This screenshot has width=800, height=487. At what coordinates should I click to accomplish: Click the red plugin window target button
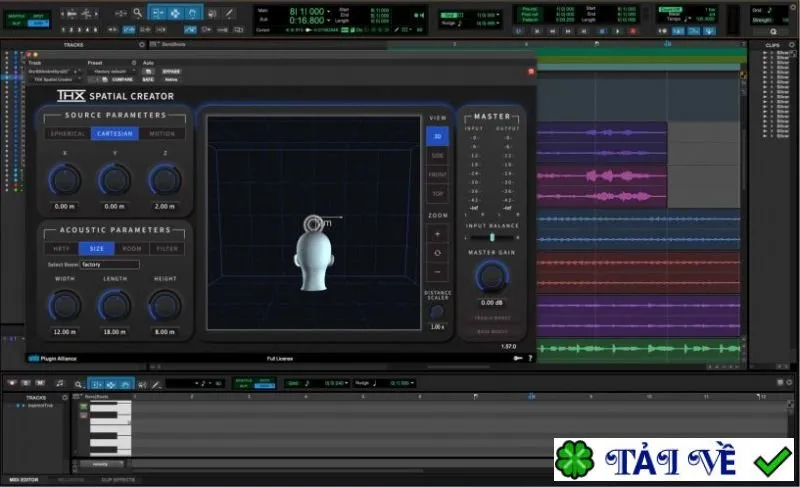pyautogui.click(x=531, y=72)
